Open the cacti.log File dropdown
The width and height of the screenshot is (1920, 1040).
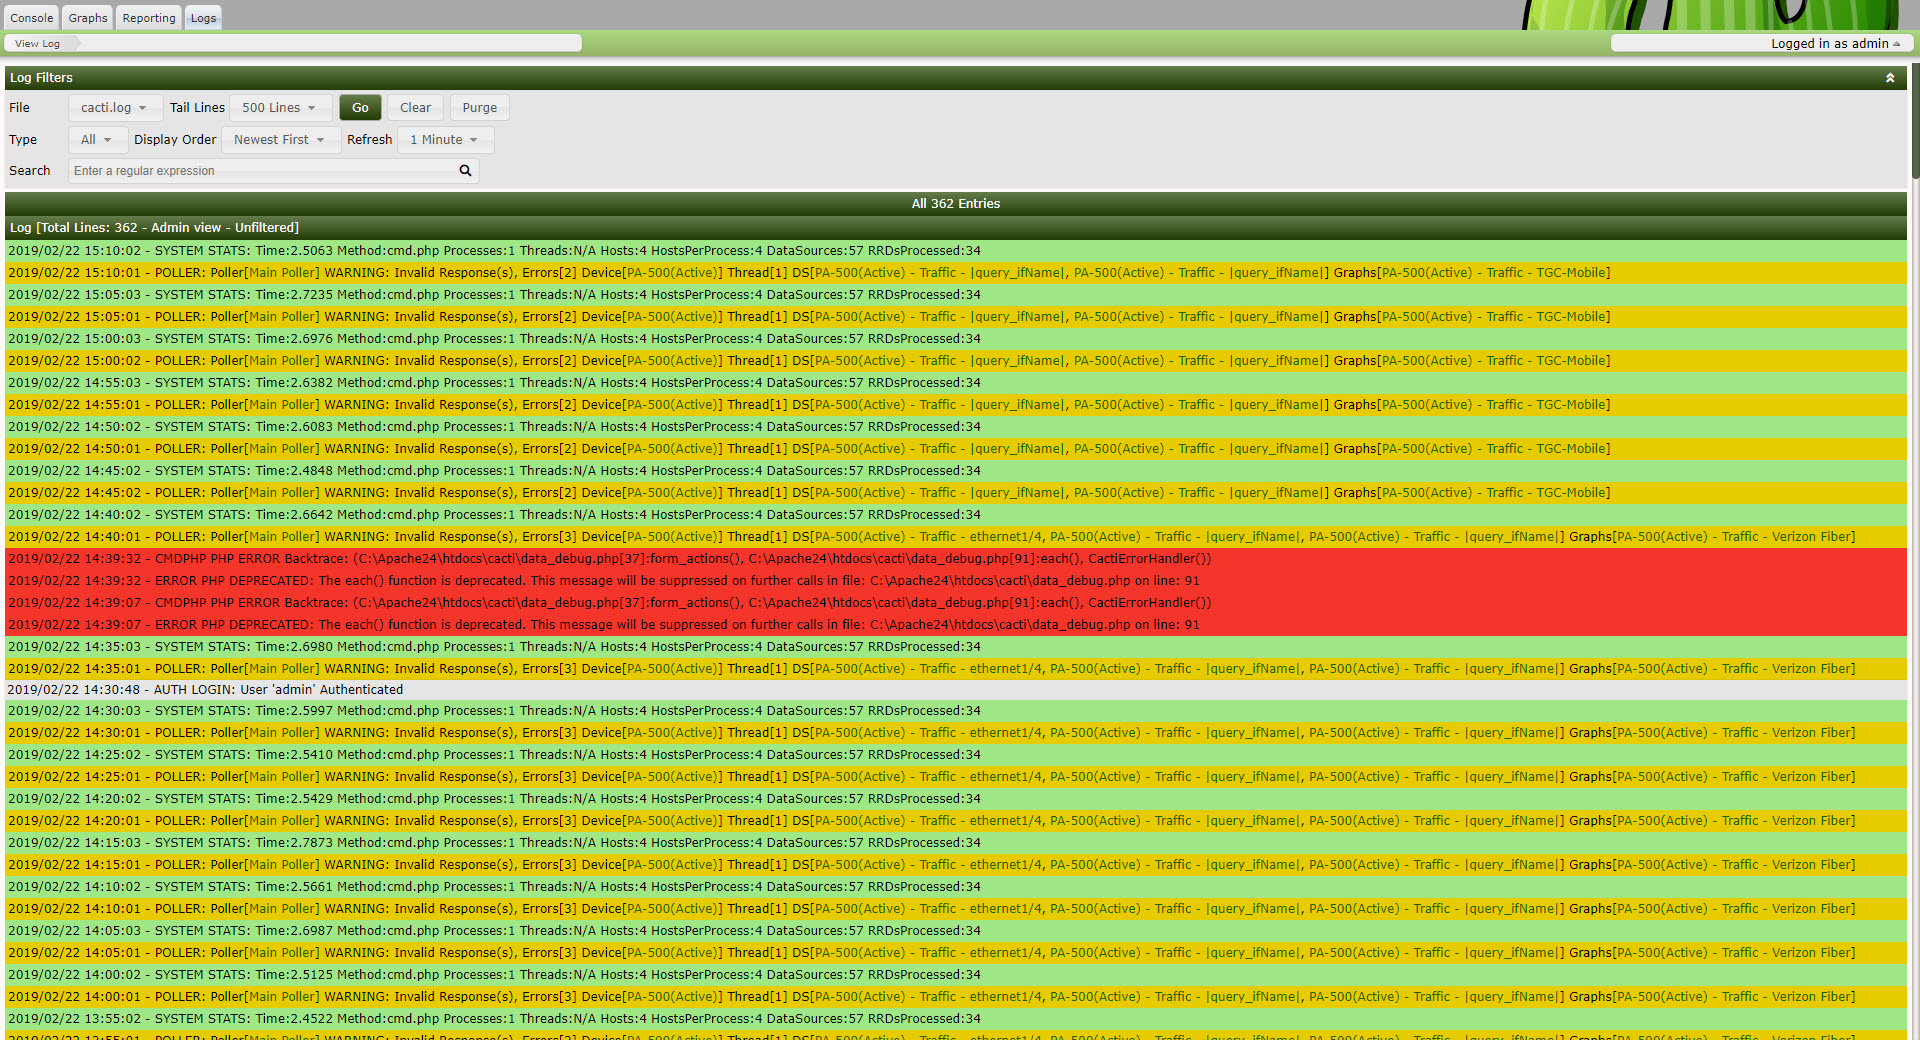pyautogui.click(x=114, y=108)
